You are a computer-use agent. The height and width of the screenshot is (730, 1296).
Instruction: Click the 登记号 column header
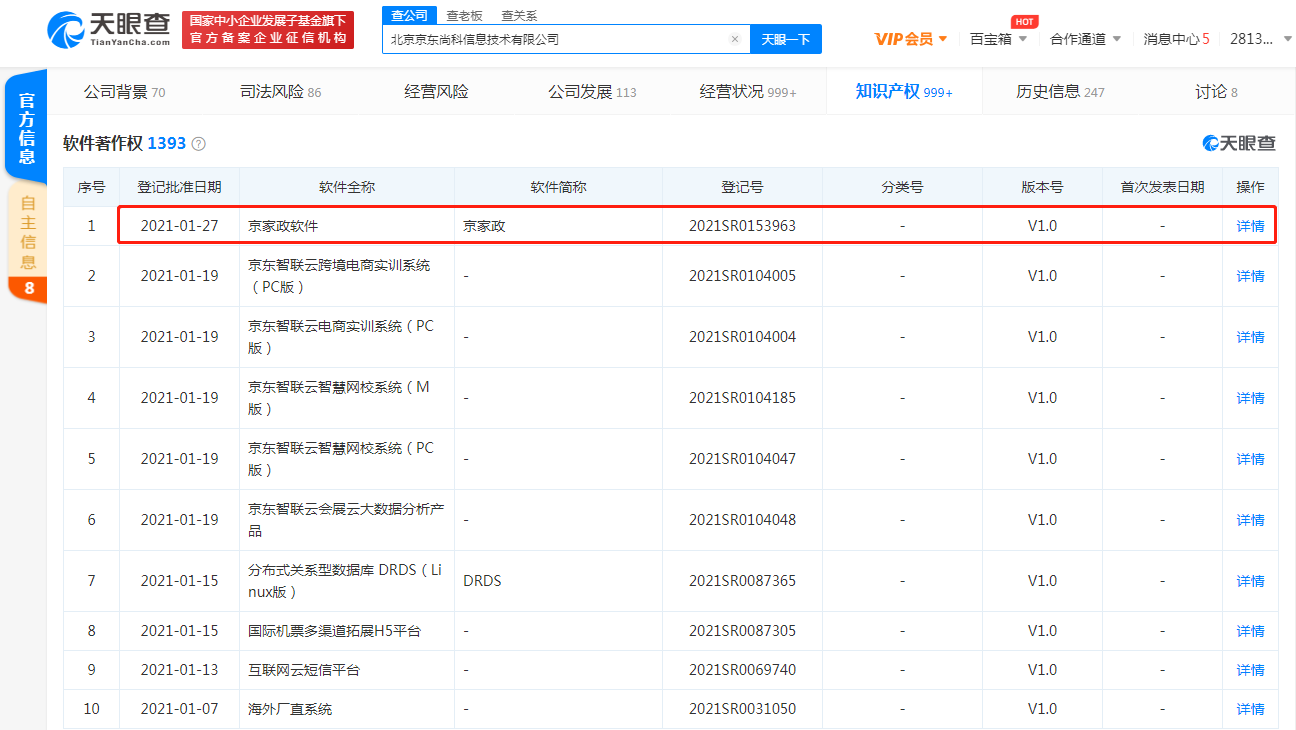742,187
